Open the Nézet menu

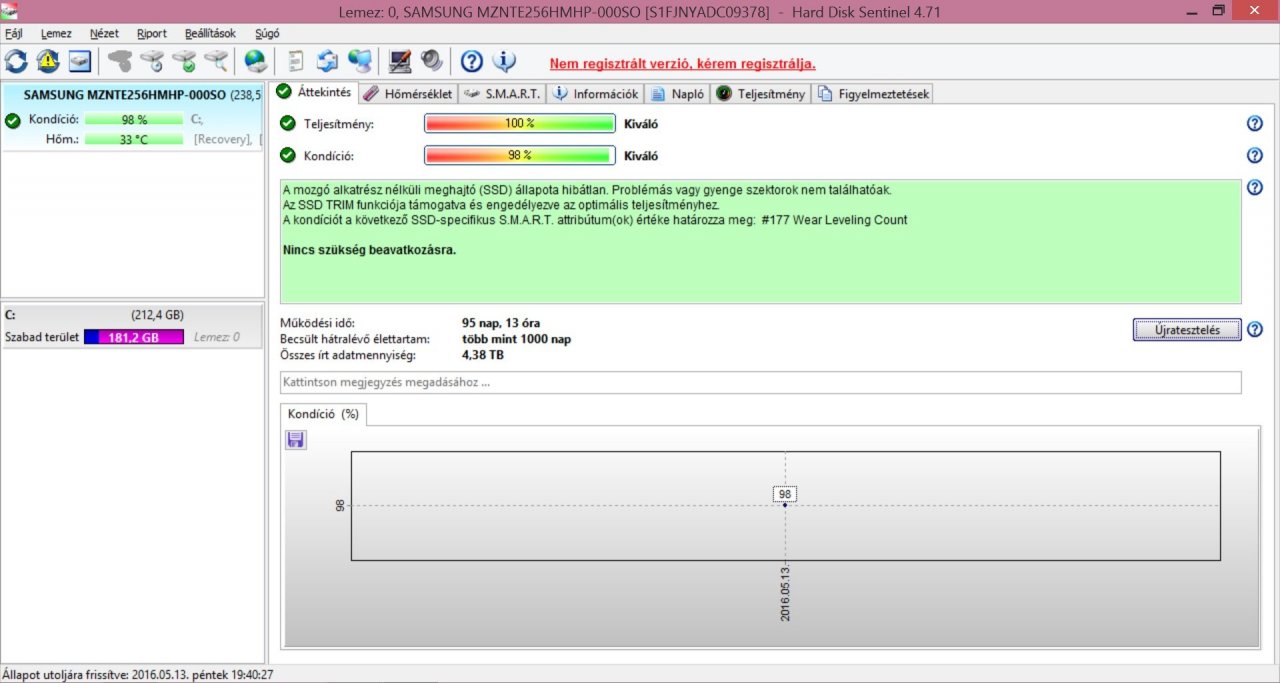tap(104, 33)
